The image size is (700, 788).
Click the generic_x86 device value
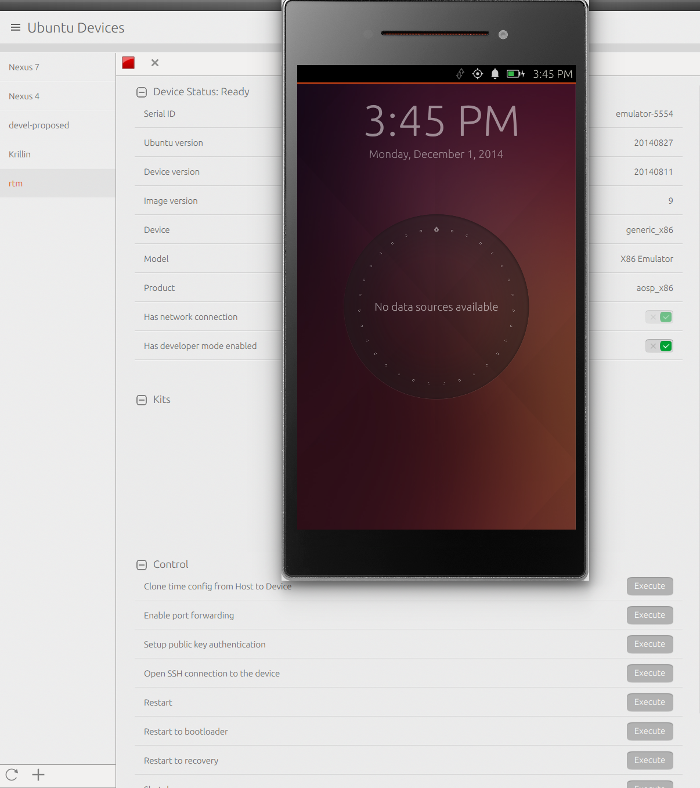[649, 230]
